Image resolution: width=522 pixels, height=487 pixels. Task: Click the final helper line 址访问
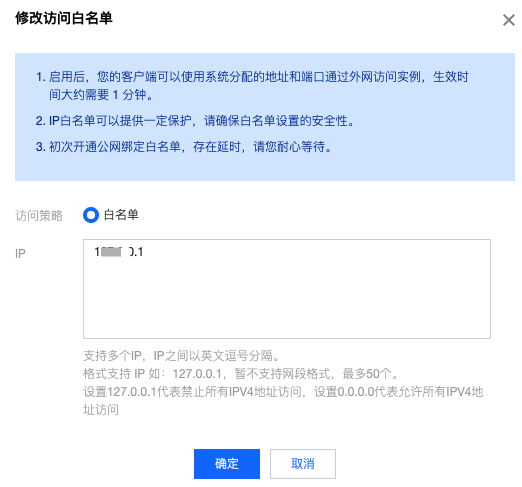(101, 410)
